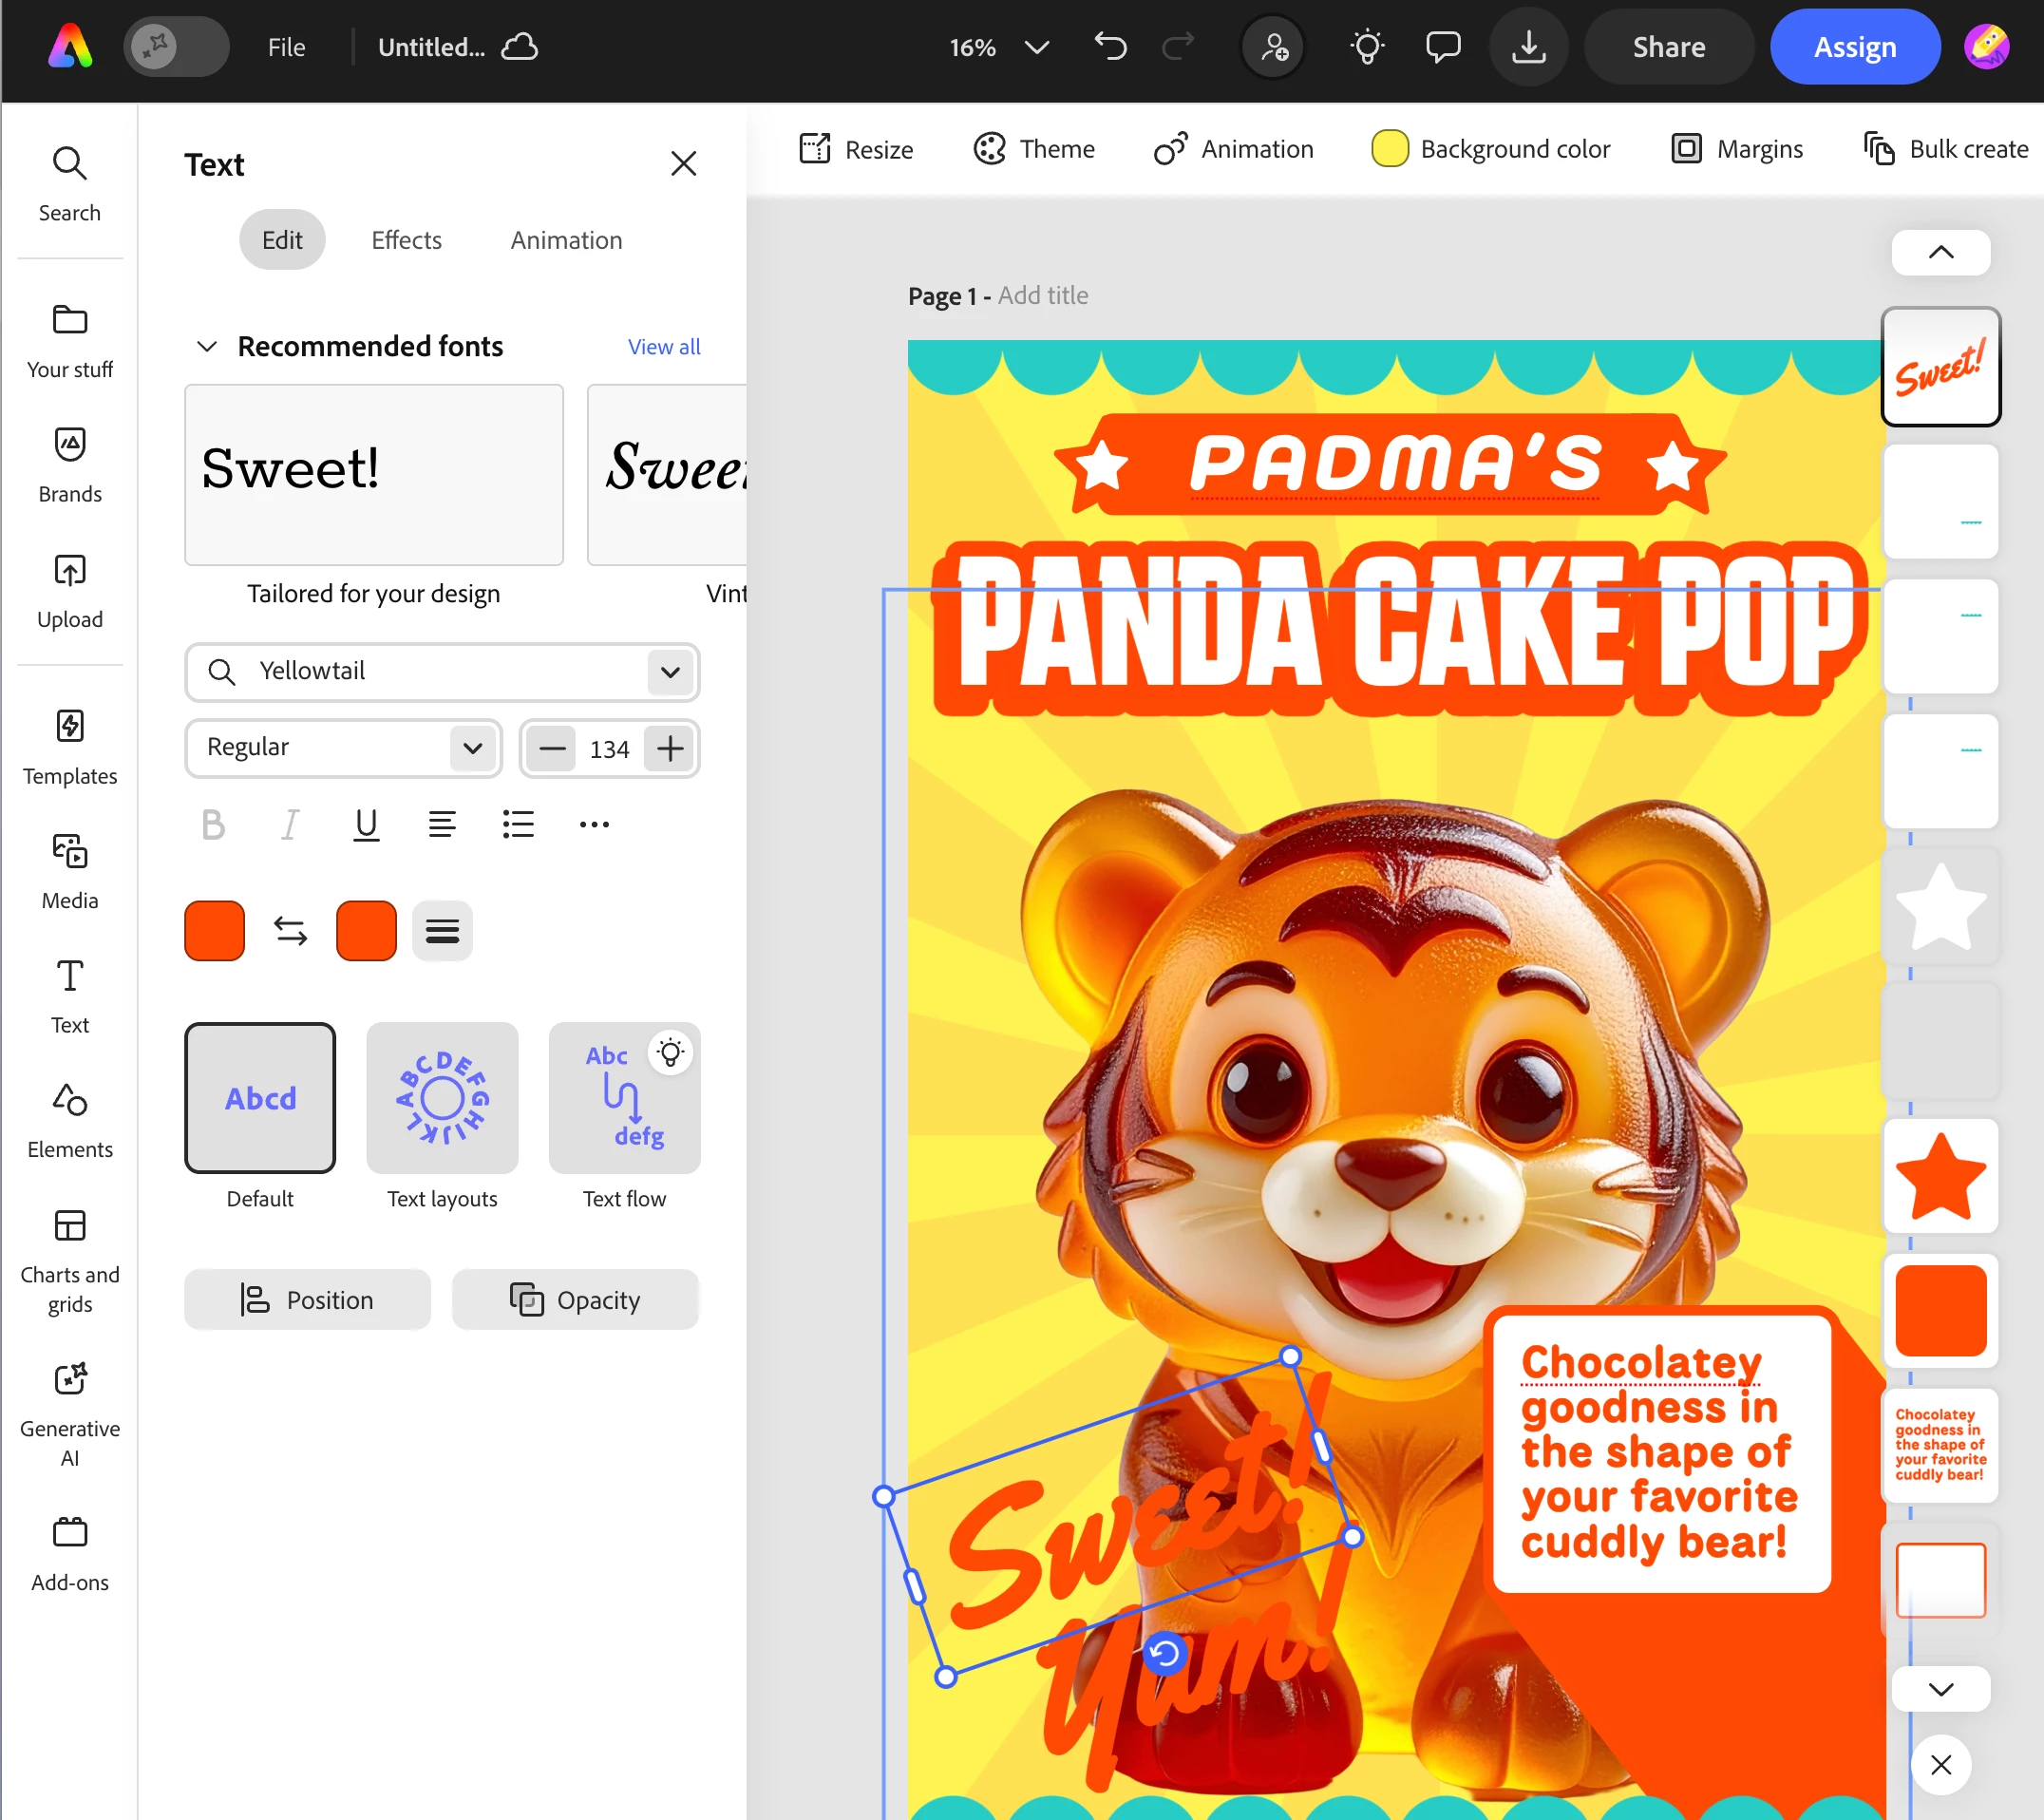This screenshot has height=1820, width=2044.
Task: Open the Elements panel
Action: pos(70,1120)
